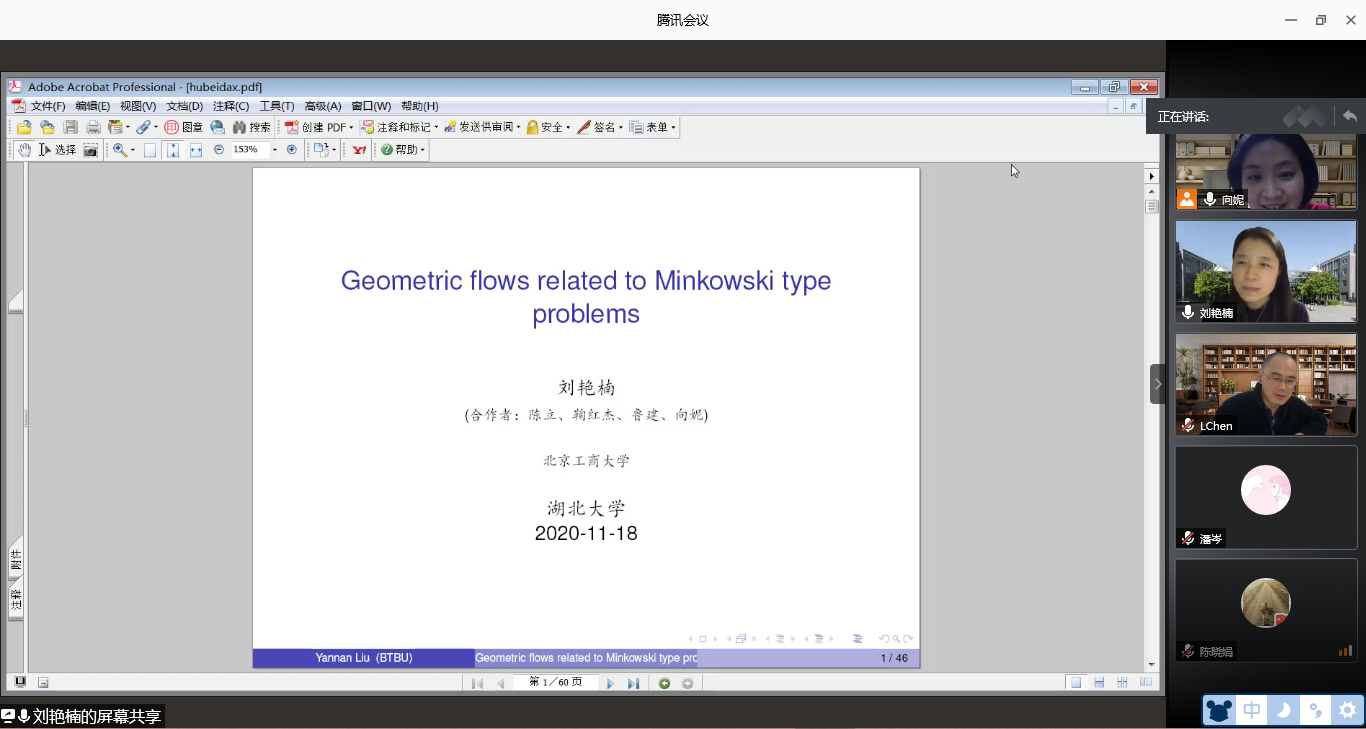Toggle Chinese input mode 中 button
Screen dimensions: 1366x729
(1251, 710)
